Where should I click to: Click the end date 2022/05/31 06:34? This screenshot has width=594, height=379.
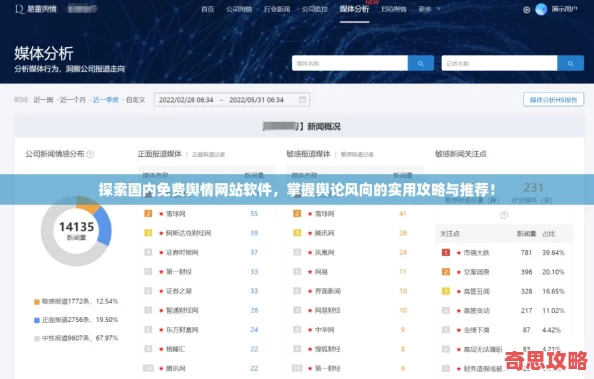click(256, 100)
